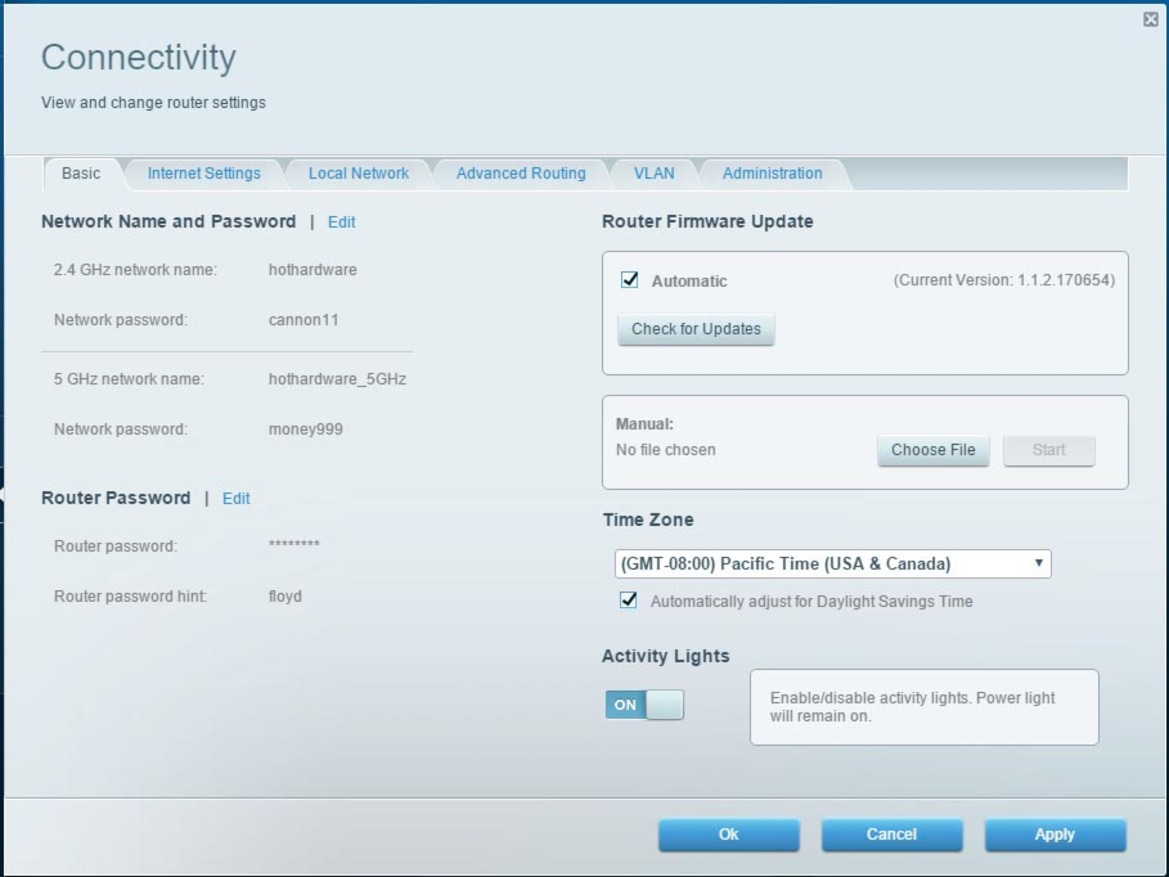Open the Internet Settings tab
1169x877 pixels.
(x=204, y=174)
